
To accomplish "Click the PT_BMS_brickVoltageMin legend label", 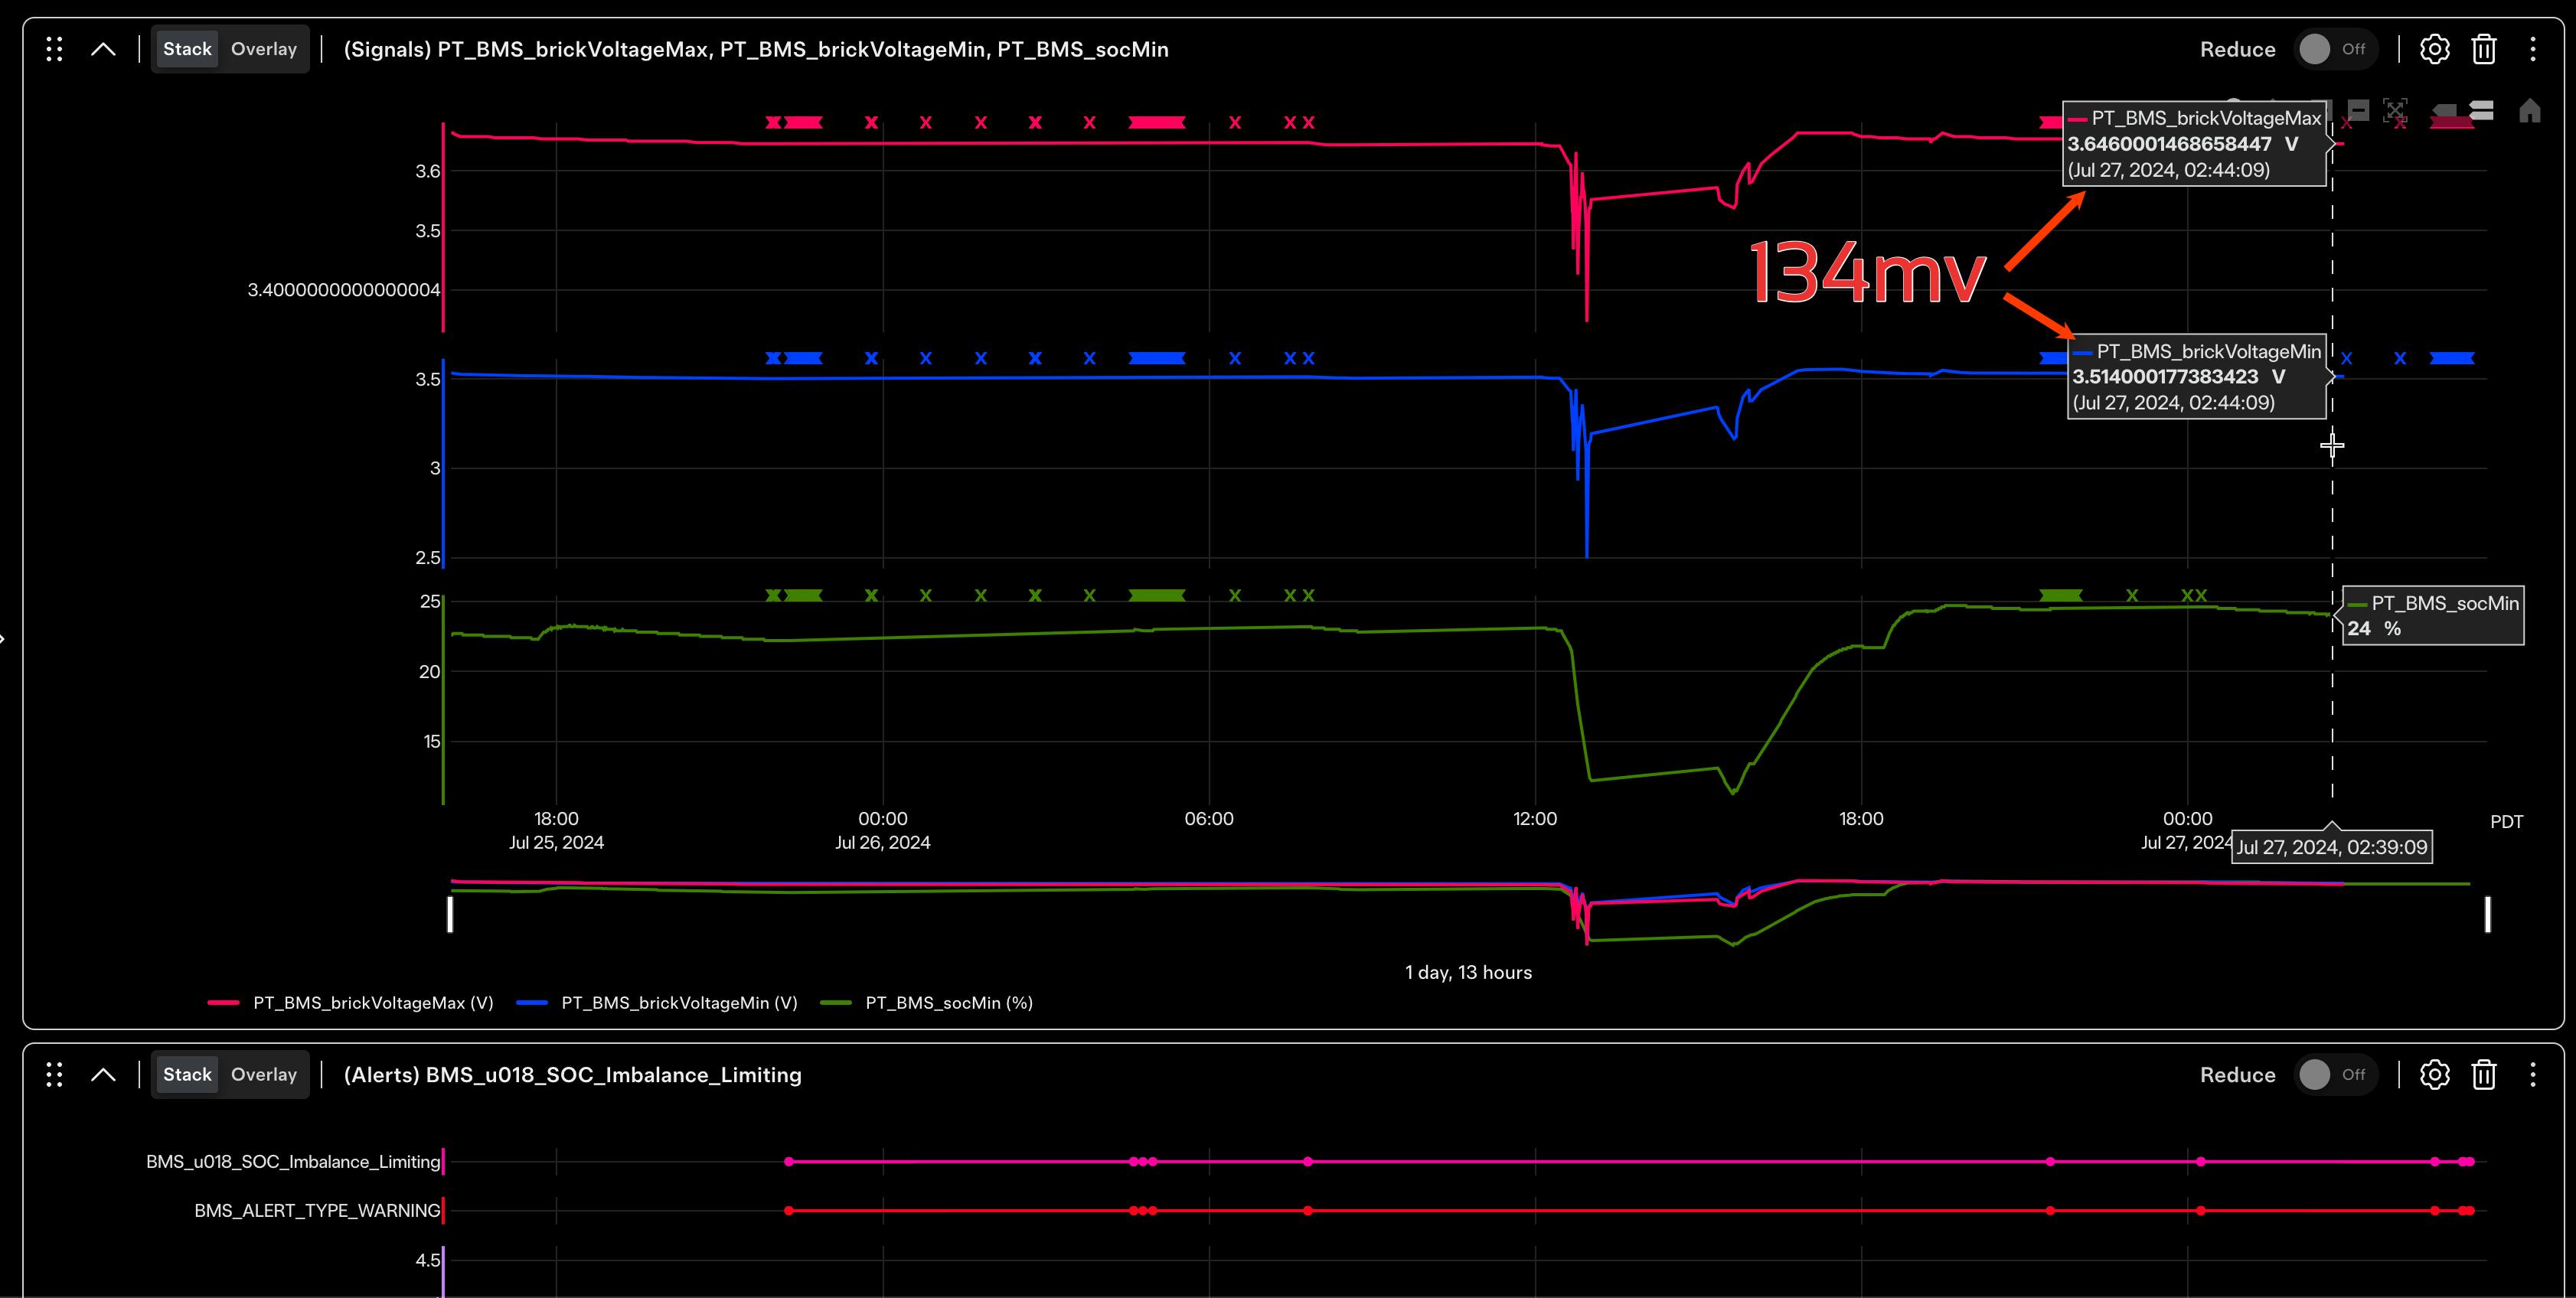I will (x=679, y=1002).
